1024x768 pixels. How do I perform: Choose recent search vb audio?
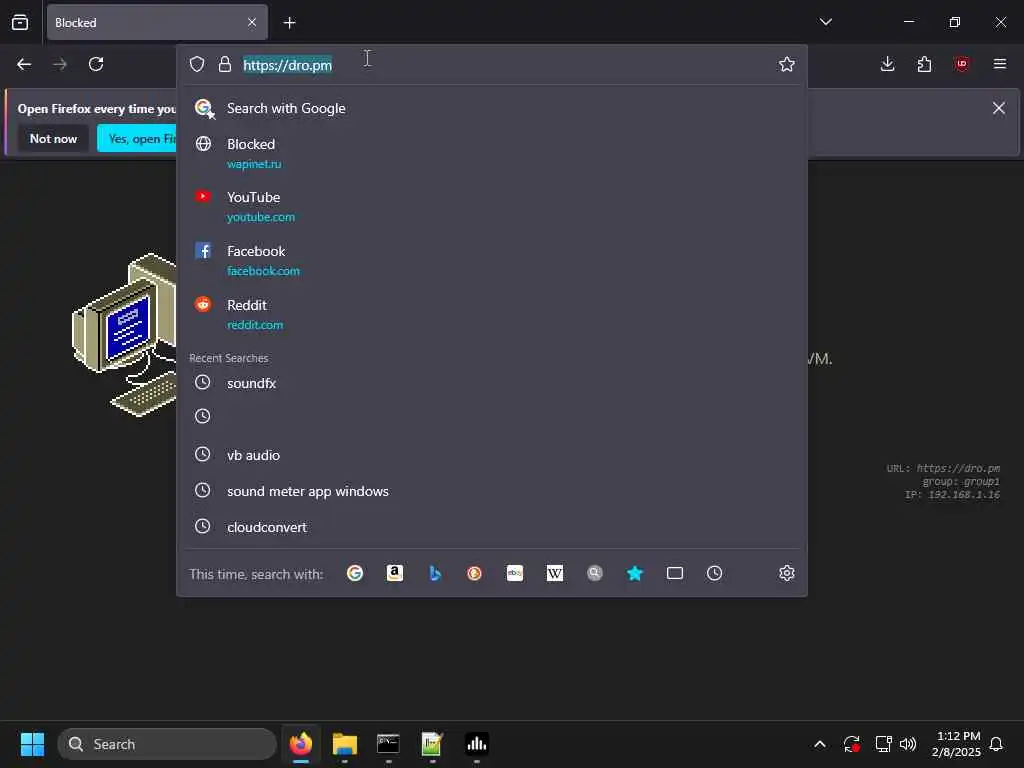[x=492, y=455]
